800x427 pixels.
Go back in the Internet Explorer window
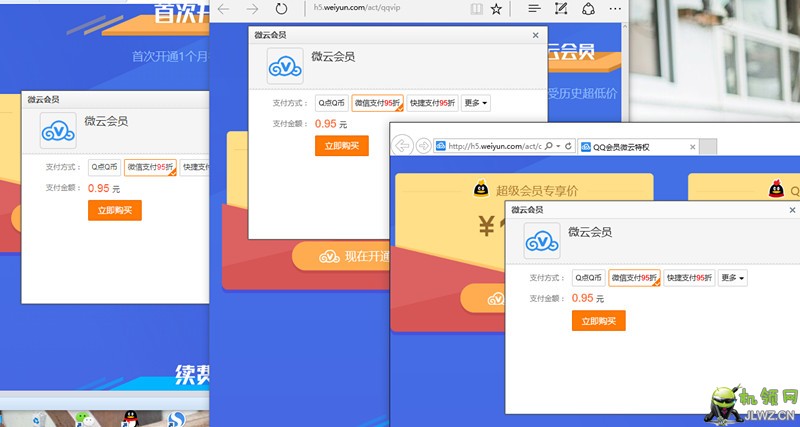403,146
